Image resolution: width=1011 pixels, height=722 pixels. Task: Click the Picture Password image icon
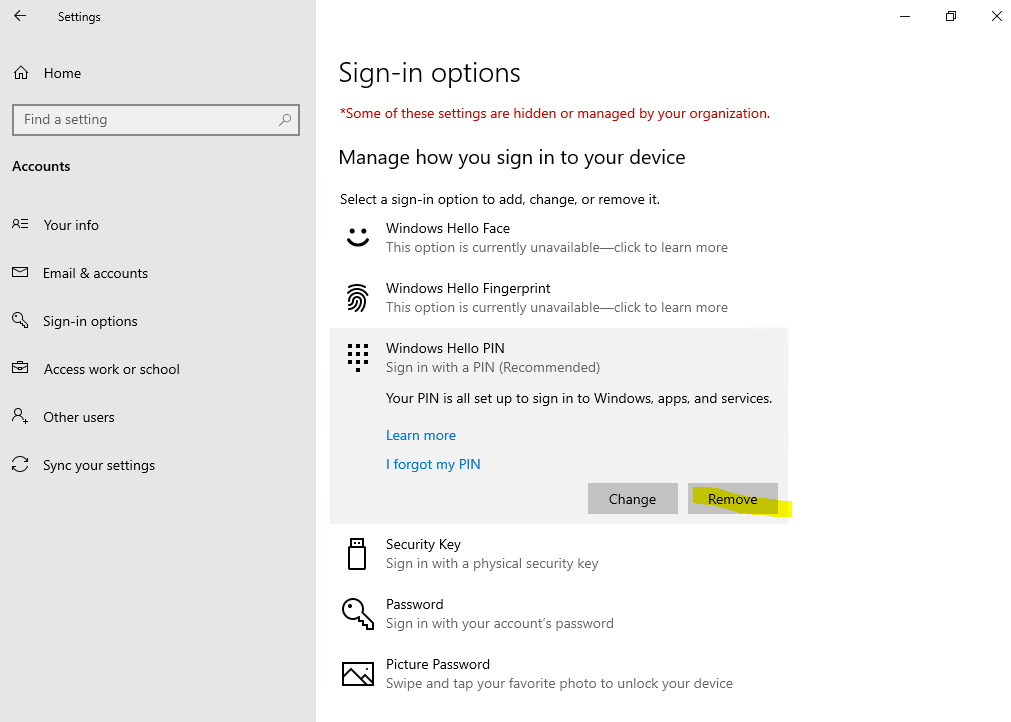point(358,674)
